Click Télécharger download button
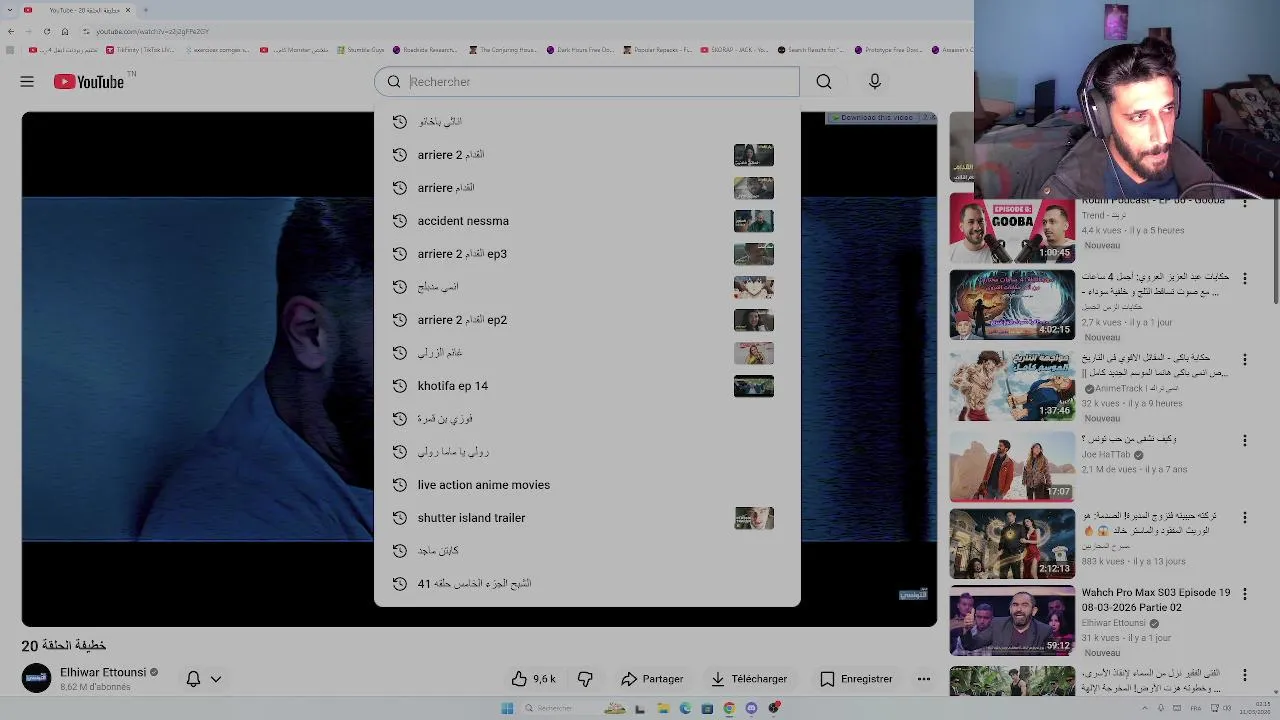1280x720 pixels. coord(749,679)
